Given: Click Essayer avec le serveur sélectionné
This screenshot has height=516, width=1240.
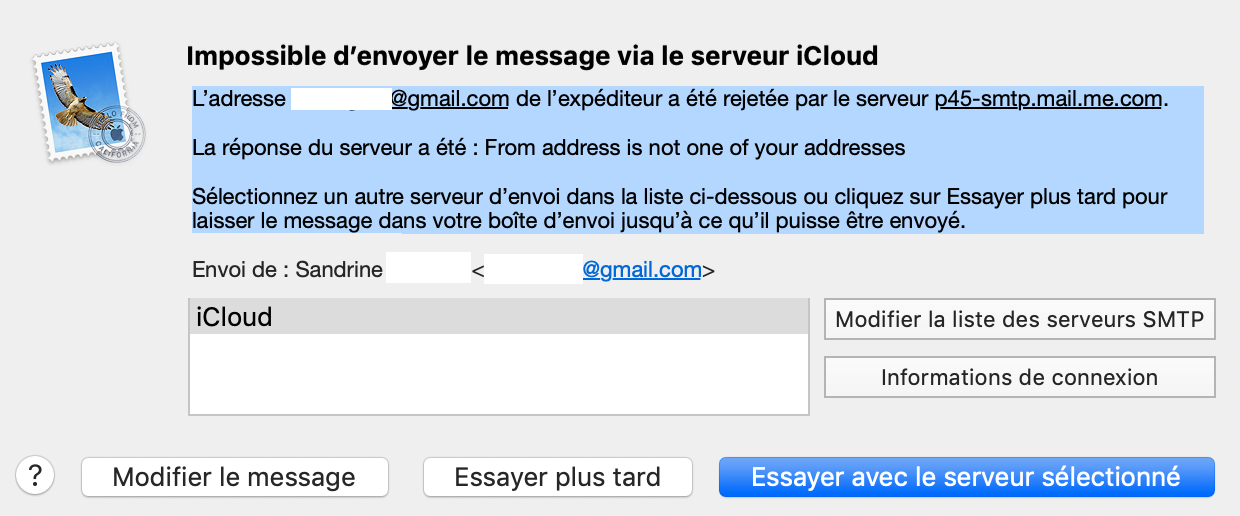Looking at the screenshot, I should pos(966,477).
